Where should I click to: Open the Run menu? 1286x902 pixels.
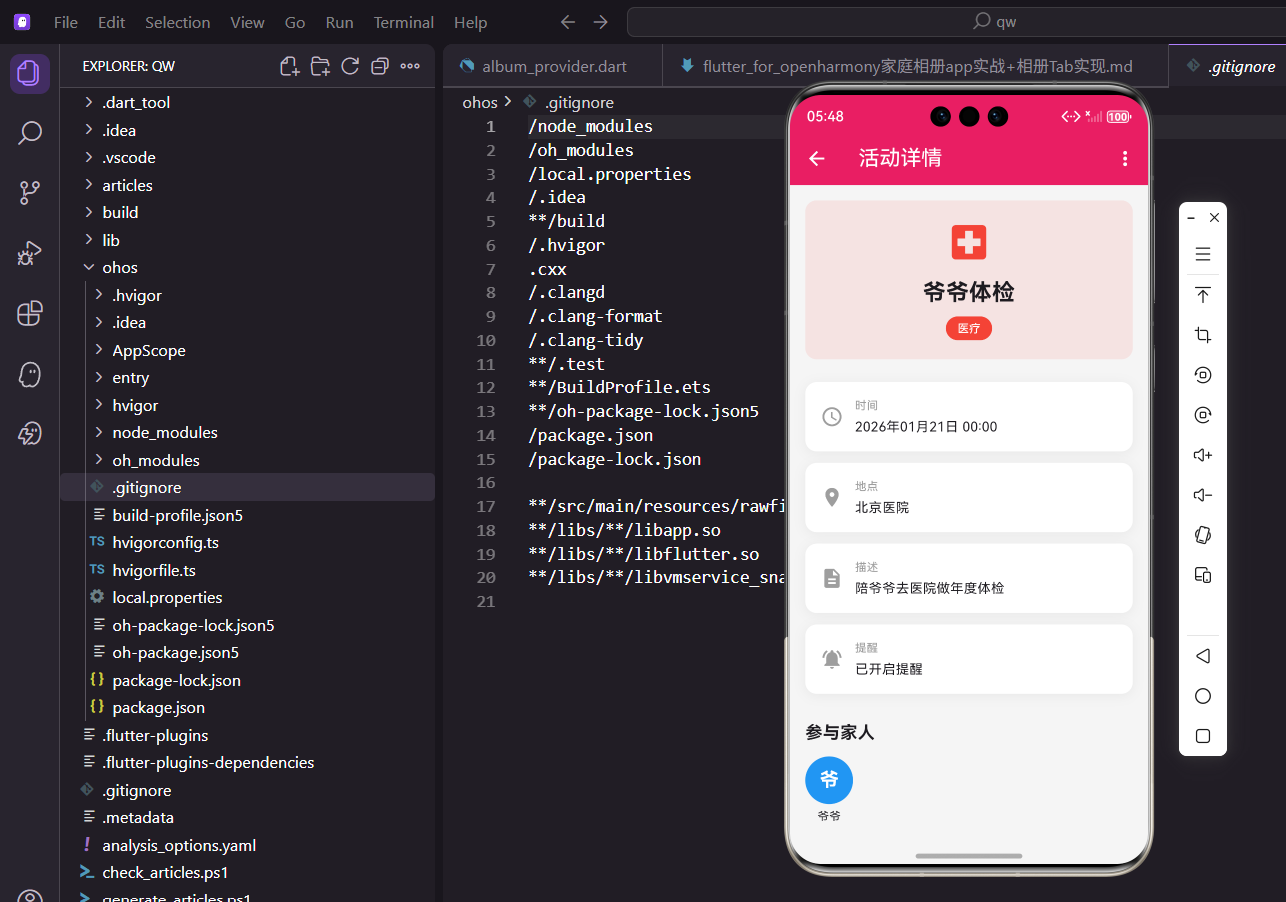tap(339, 21)
